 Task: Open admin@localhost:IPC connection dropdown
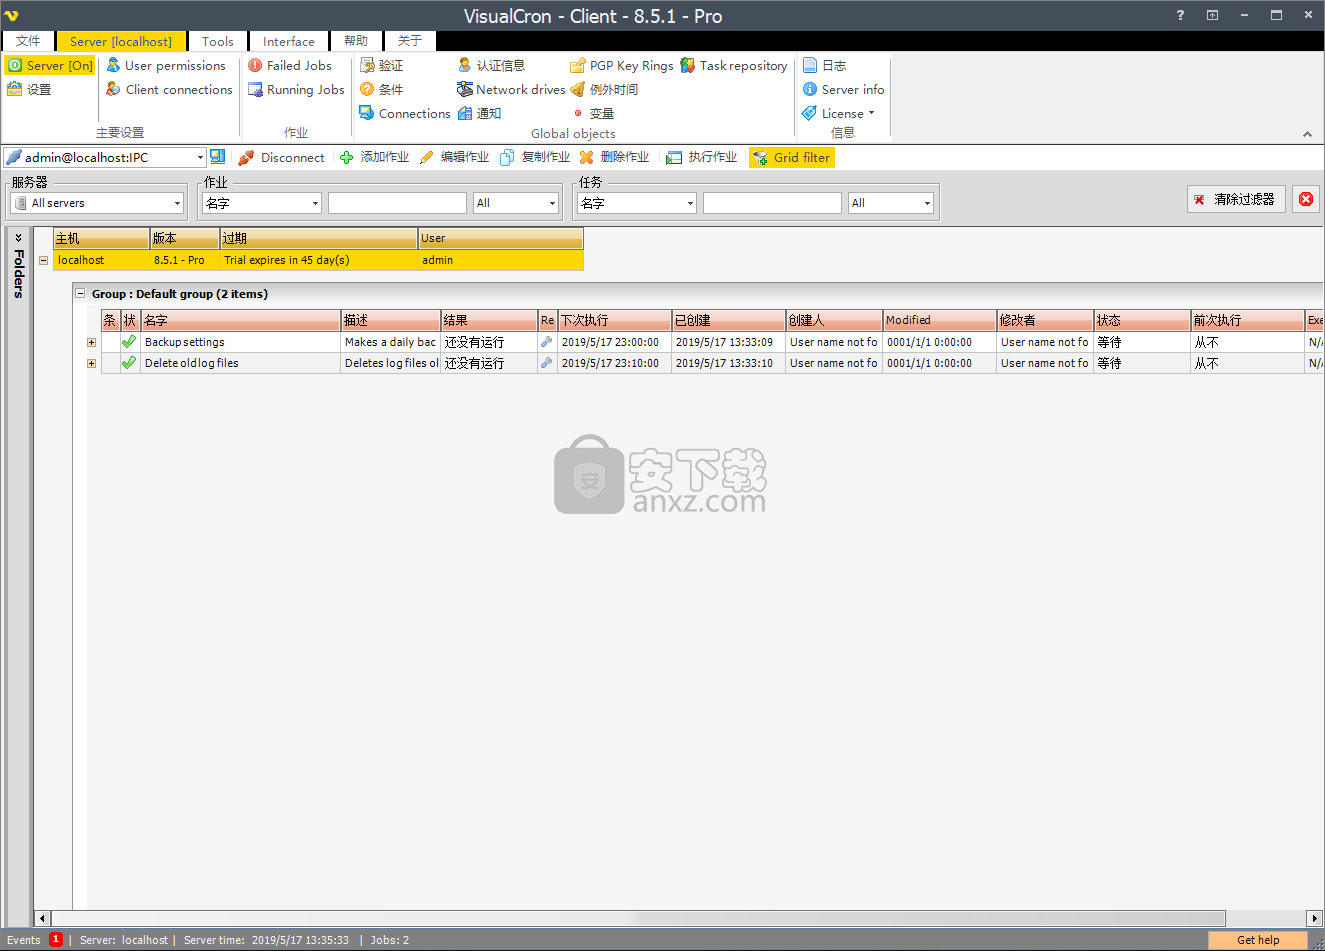tap(200, 157)
